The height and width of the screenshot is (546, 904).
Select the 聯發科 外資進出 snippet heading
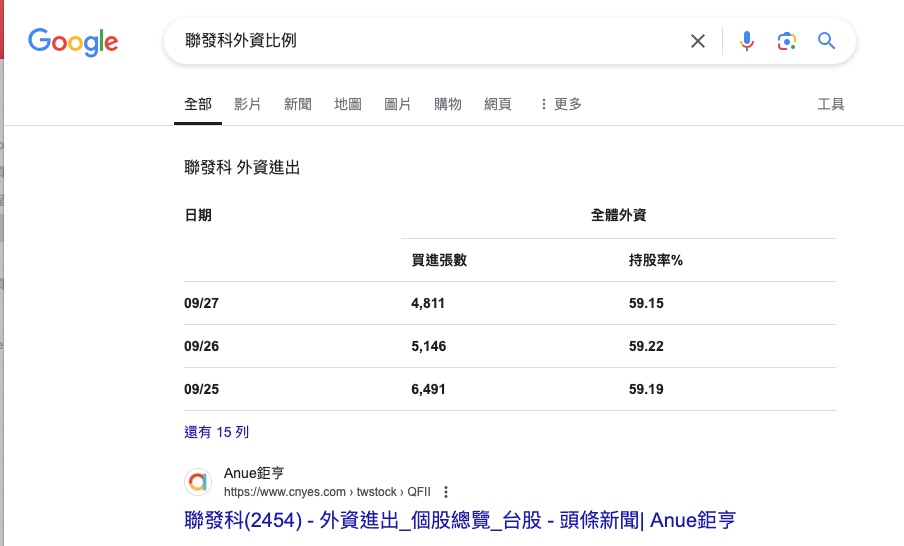pyautogui.click(x=242, y=168)
